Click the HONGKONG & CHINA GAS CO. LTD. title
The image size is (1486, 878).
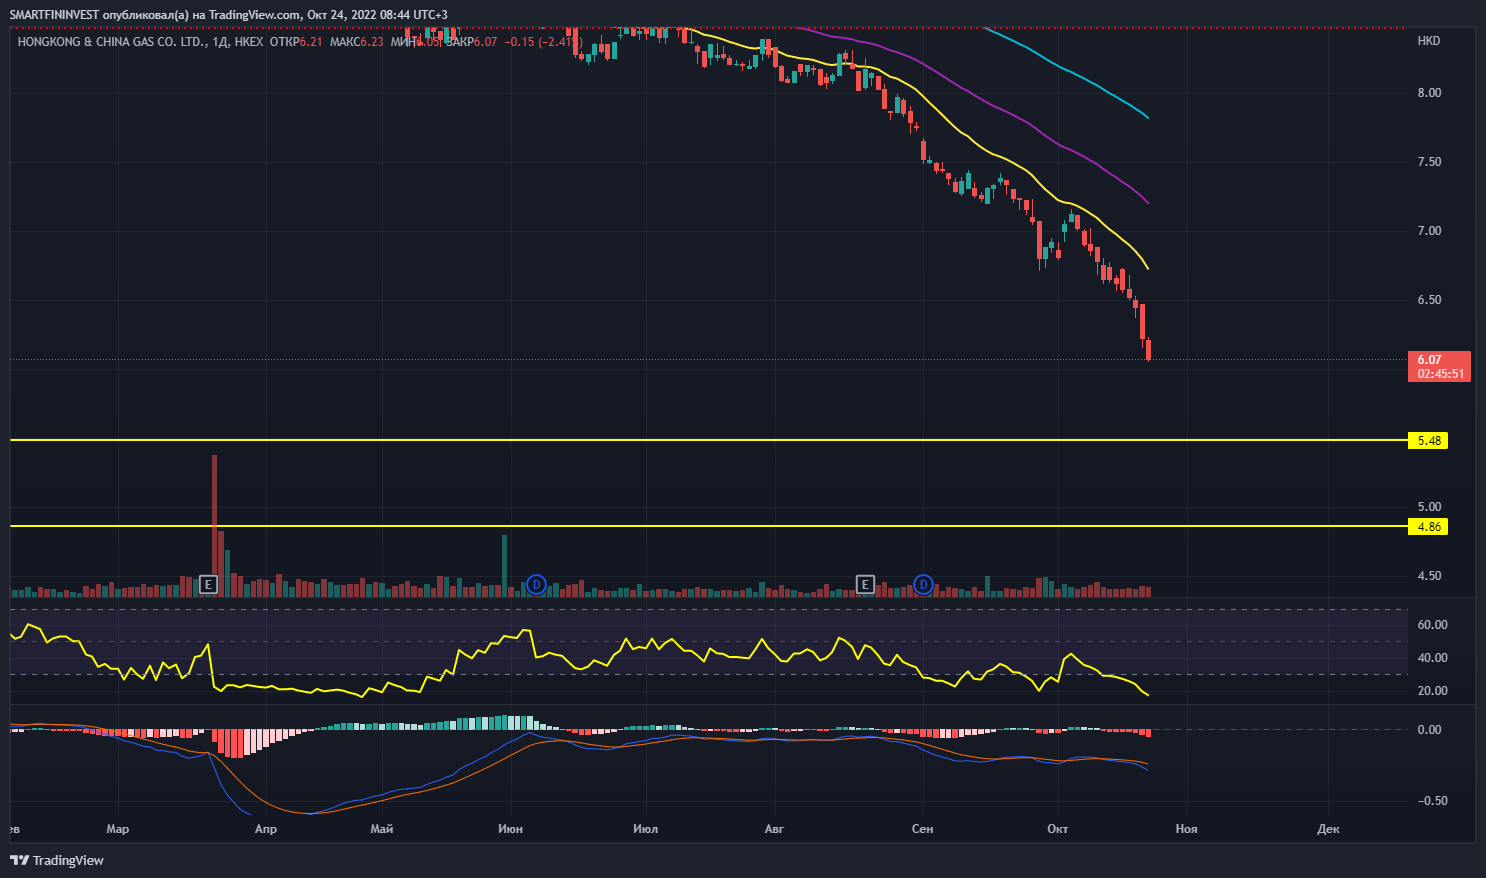point(113,42)
